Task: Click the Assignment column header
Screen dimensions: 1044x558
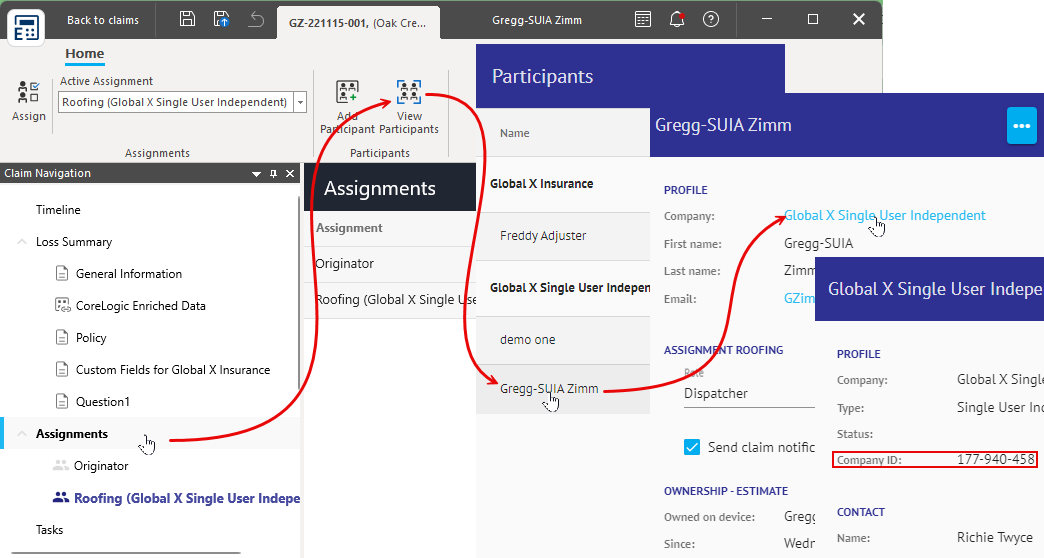Action: point(349,228)
